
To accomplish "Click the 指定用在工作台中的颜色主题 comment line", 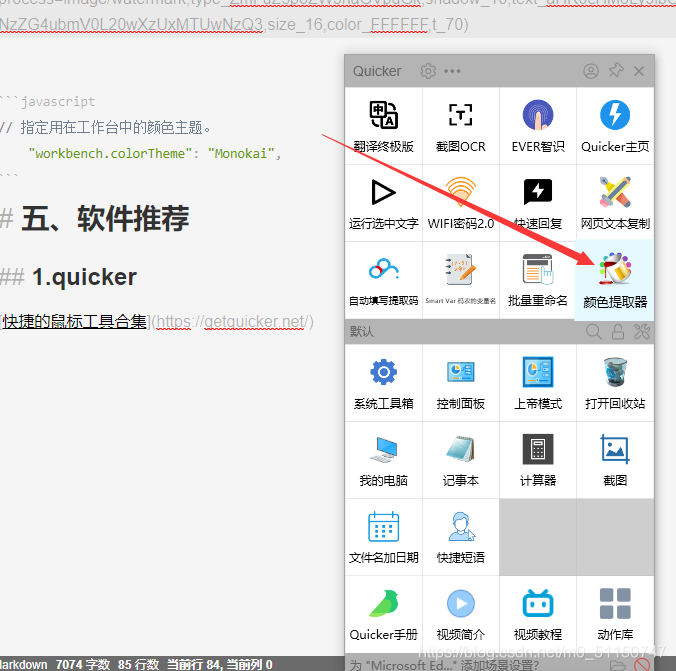I will (x=106, y=128).
